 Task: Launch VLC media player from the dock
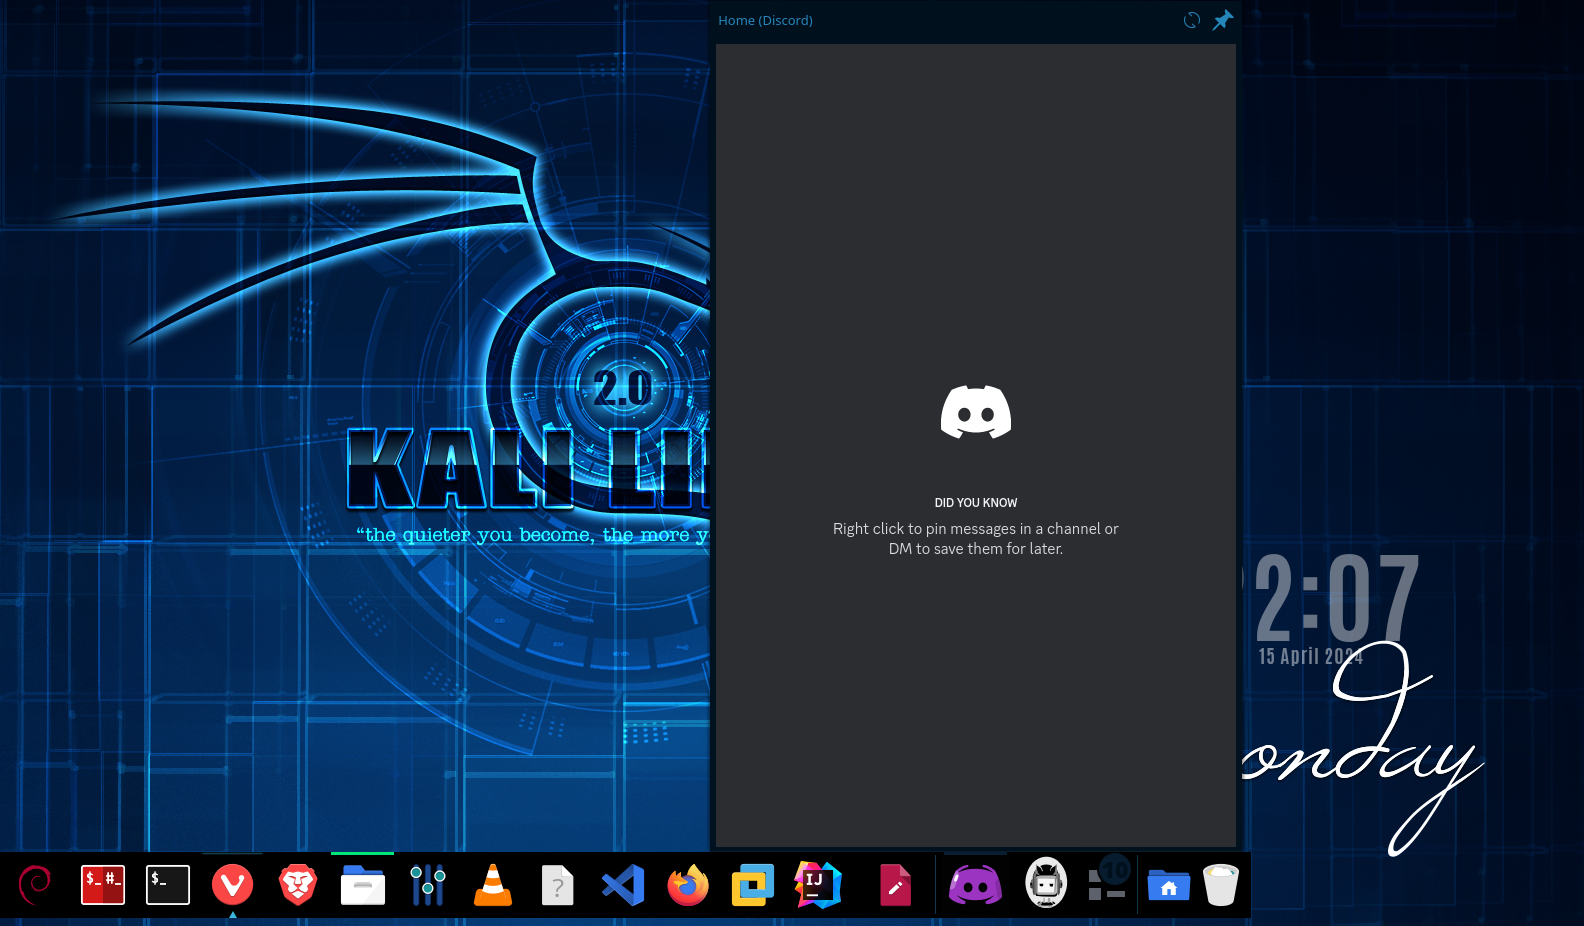click(493, 885)
